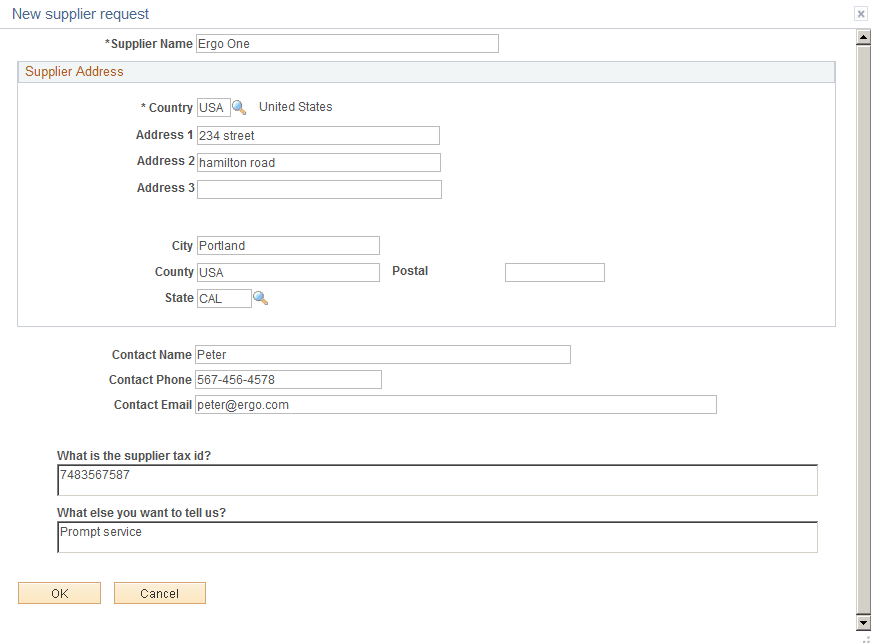Image resolution: width=871 pixels, height=643 pixels.
Task: Click the supplier tax id text area
Action: 437,480
